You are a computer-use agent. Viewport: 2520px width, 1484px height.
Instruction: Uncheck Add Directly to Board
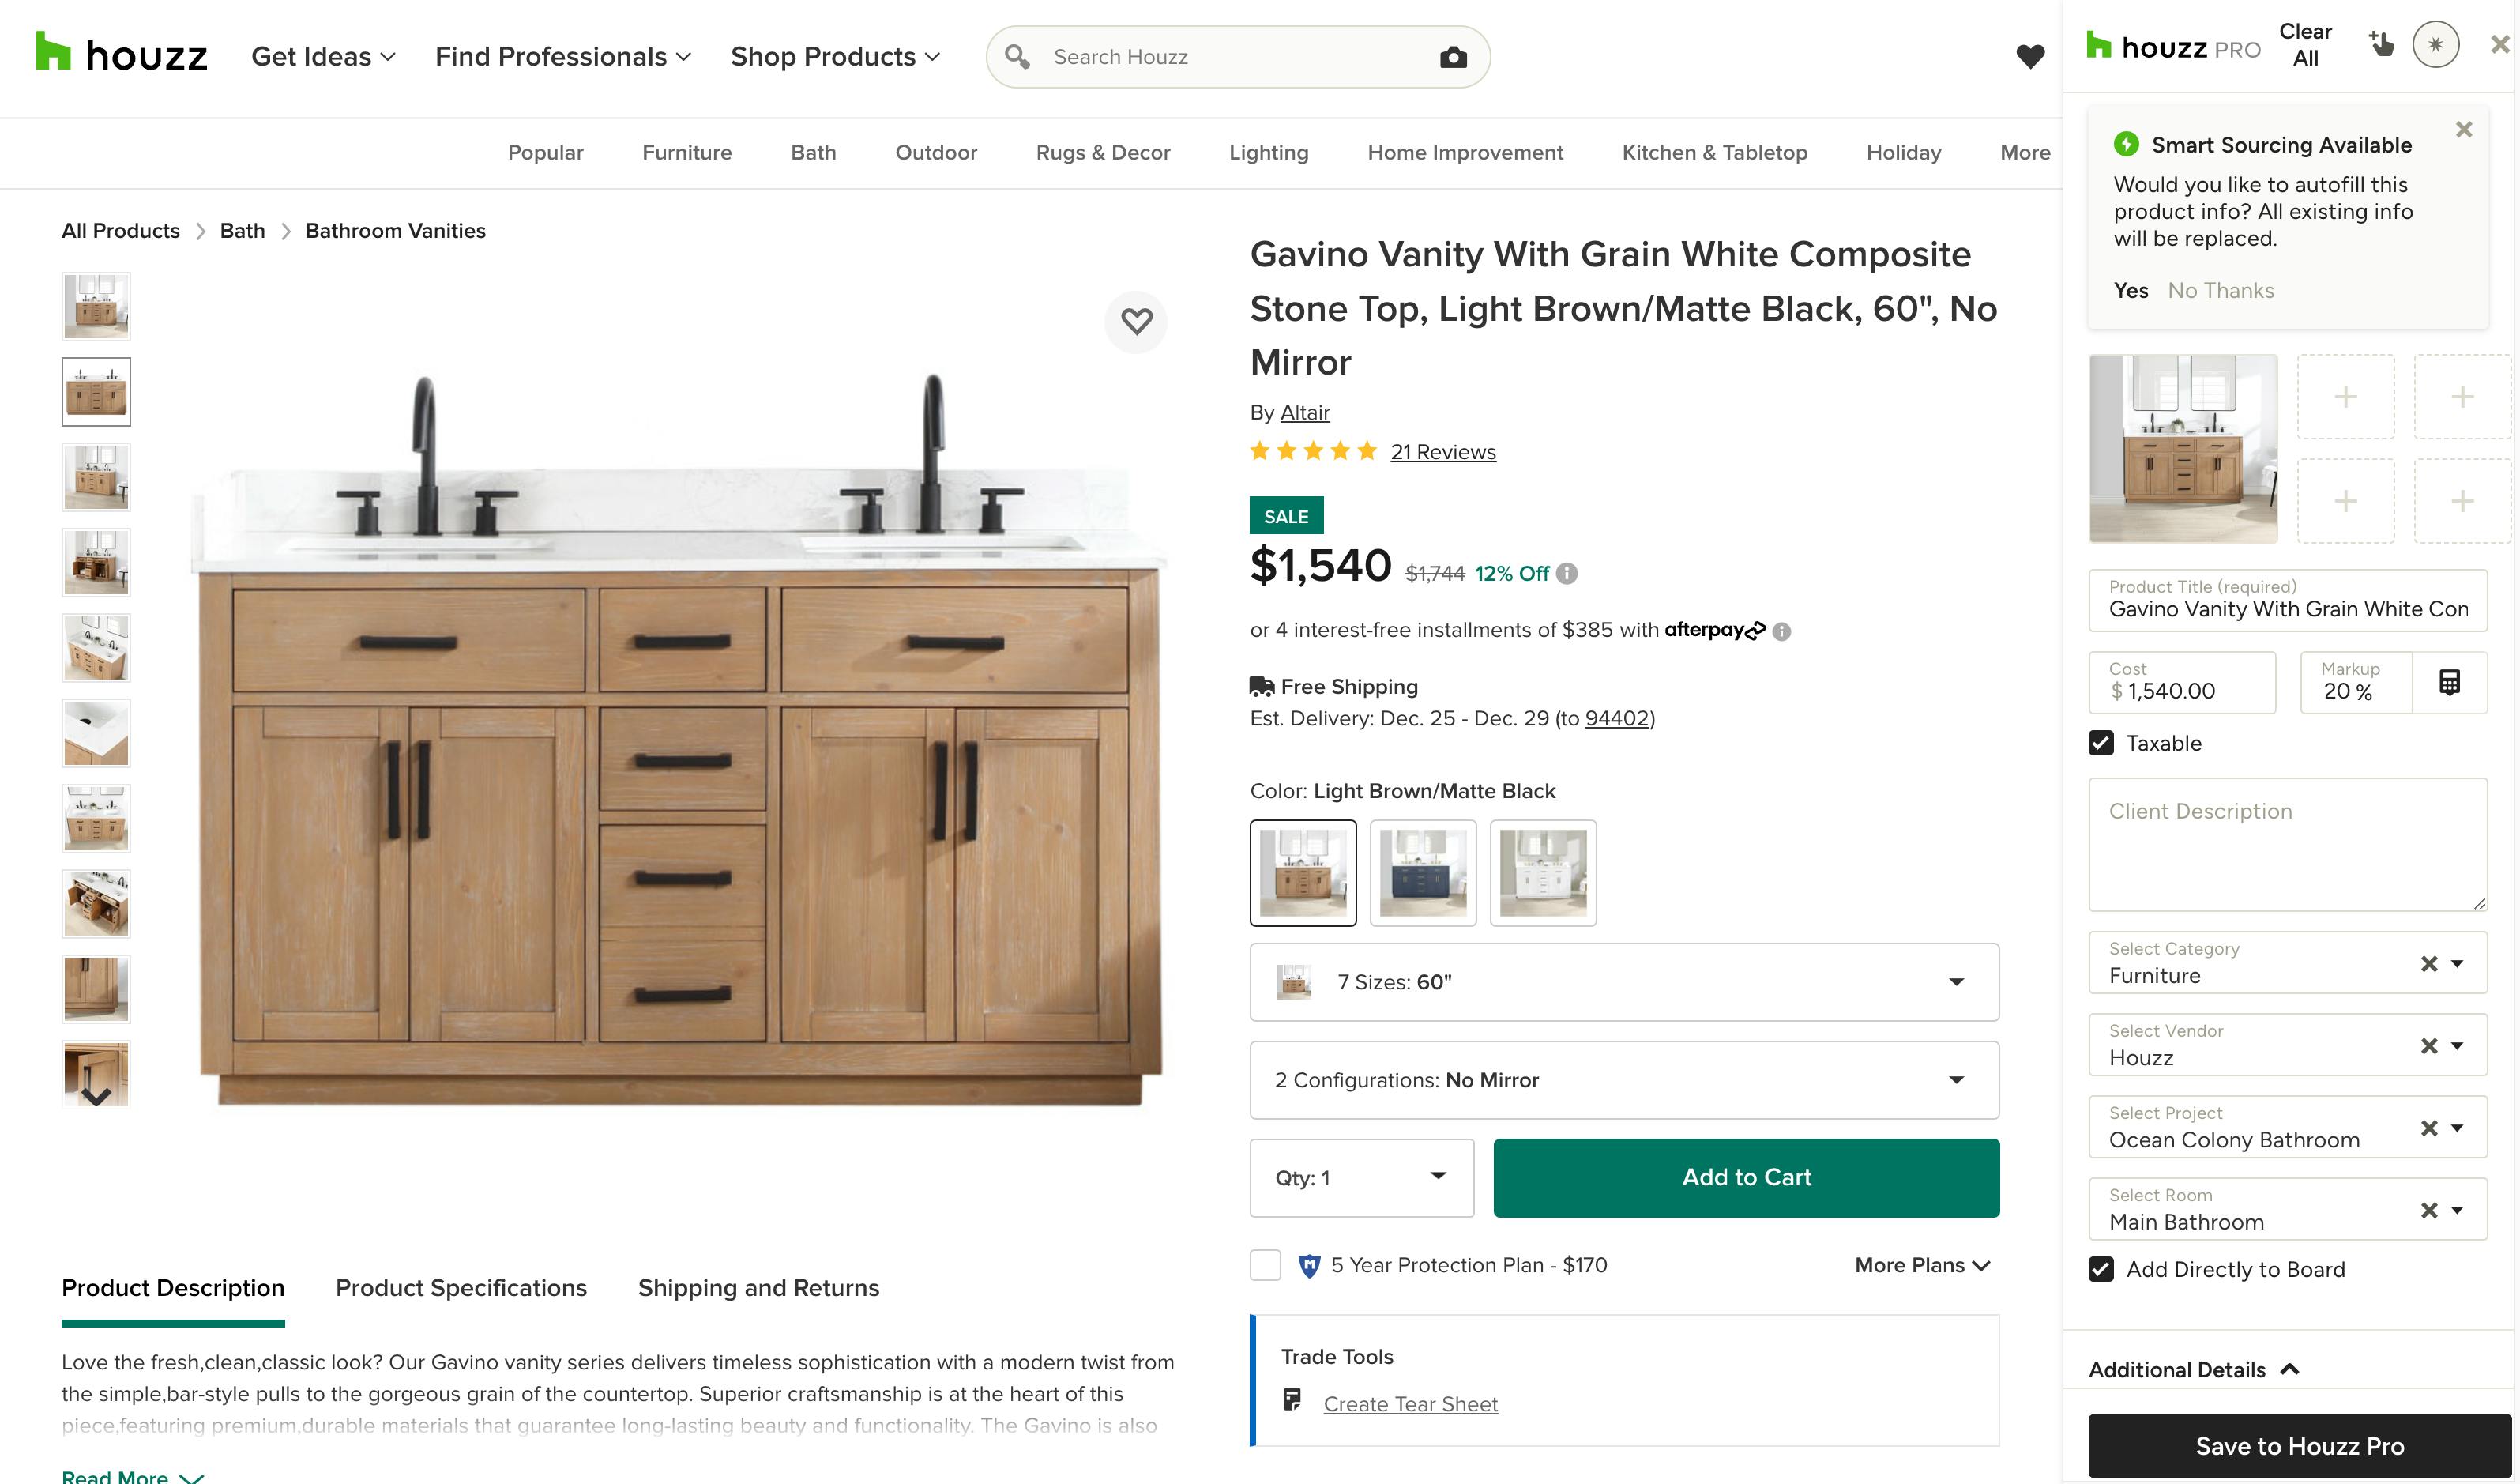[x=2101, y=1269]
